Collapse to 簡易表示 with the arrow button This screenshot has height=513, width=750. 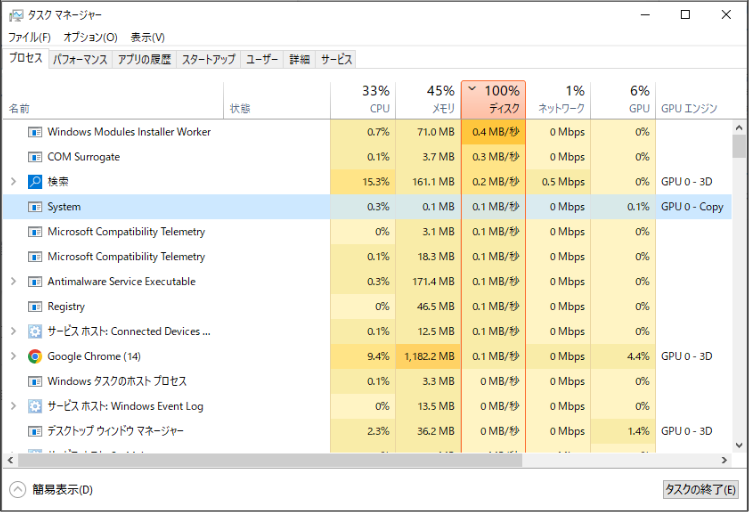17,490
